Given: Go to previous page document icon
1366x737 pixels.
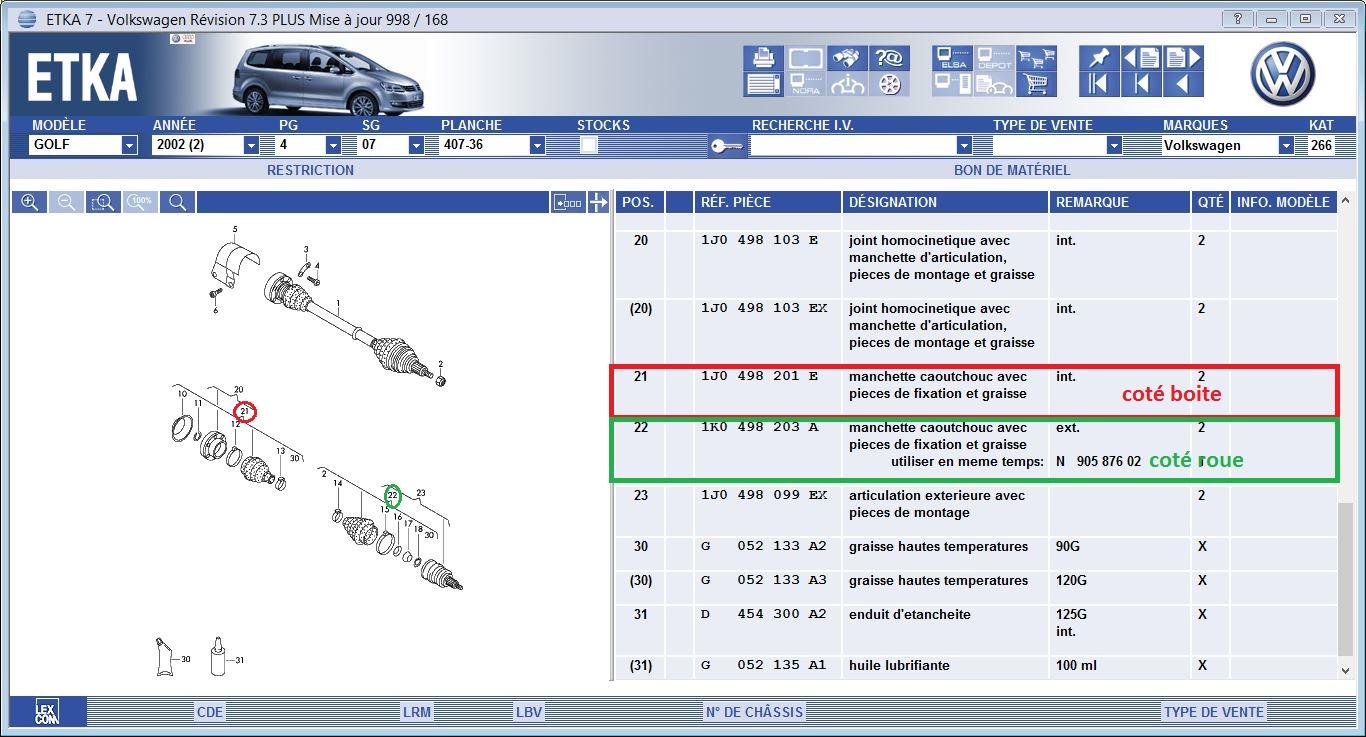Looking at the screenshot, I should (x=1141, y=57).
